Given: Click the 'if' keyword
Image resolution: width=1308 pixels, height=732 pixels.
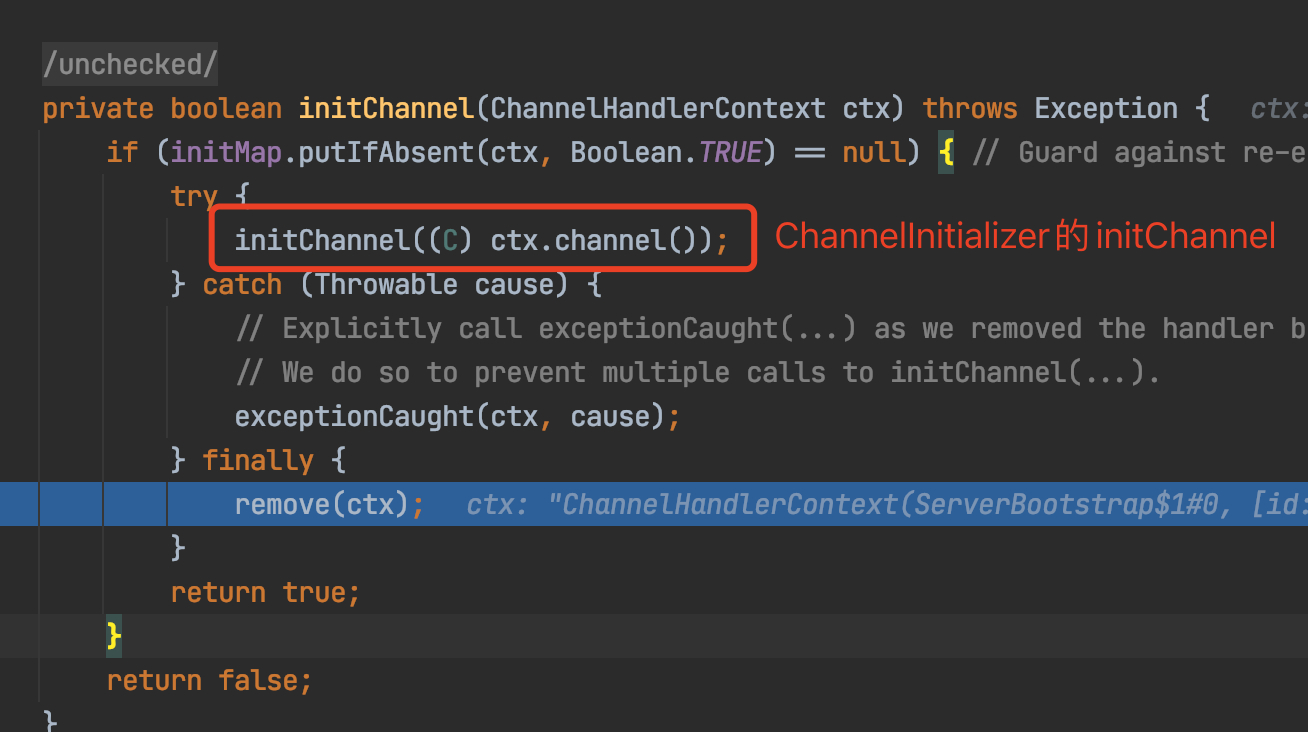Looking at the screenshot, I should coord(122,152).
